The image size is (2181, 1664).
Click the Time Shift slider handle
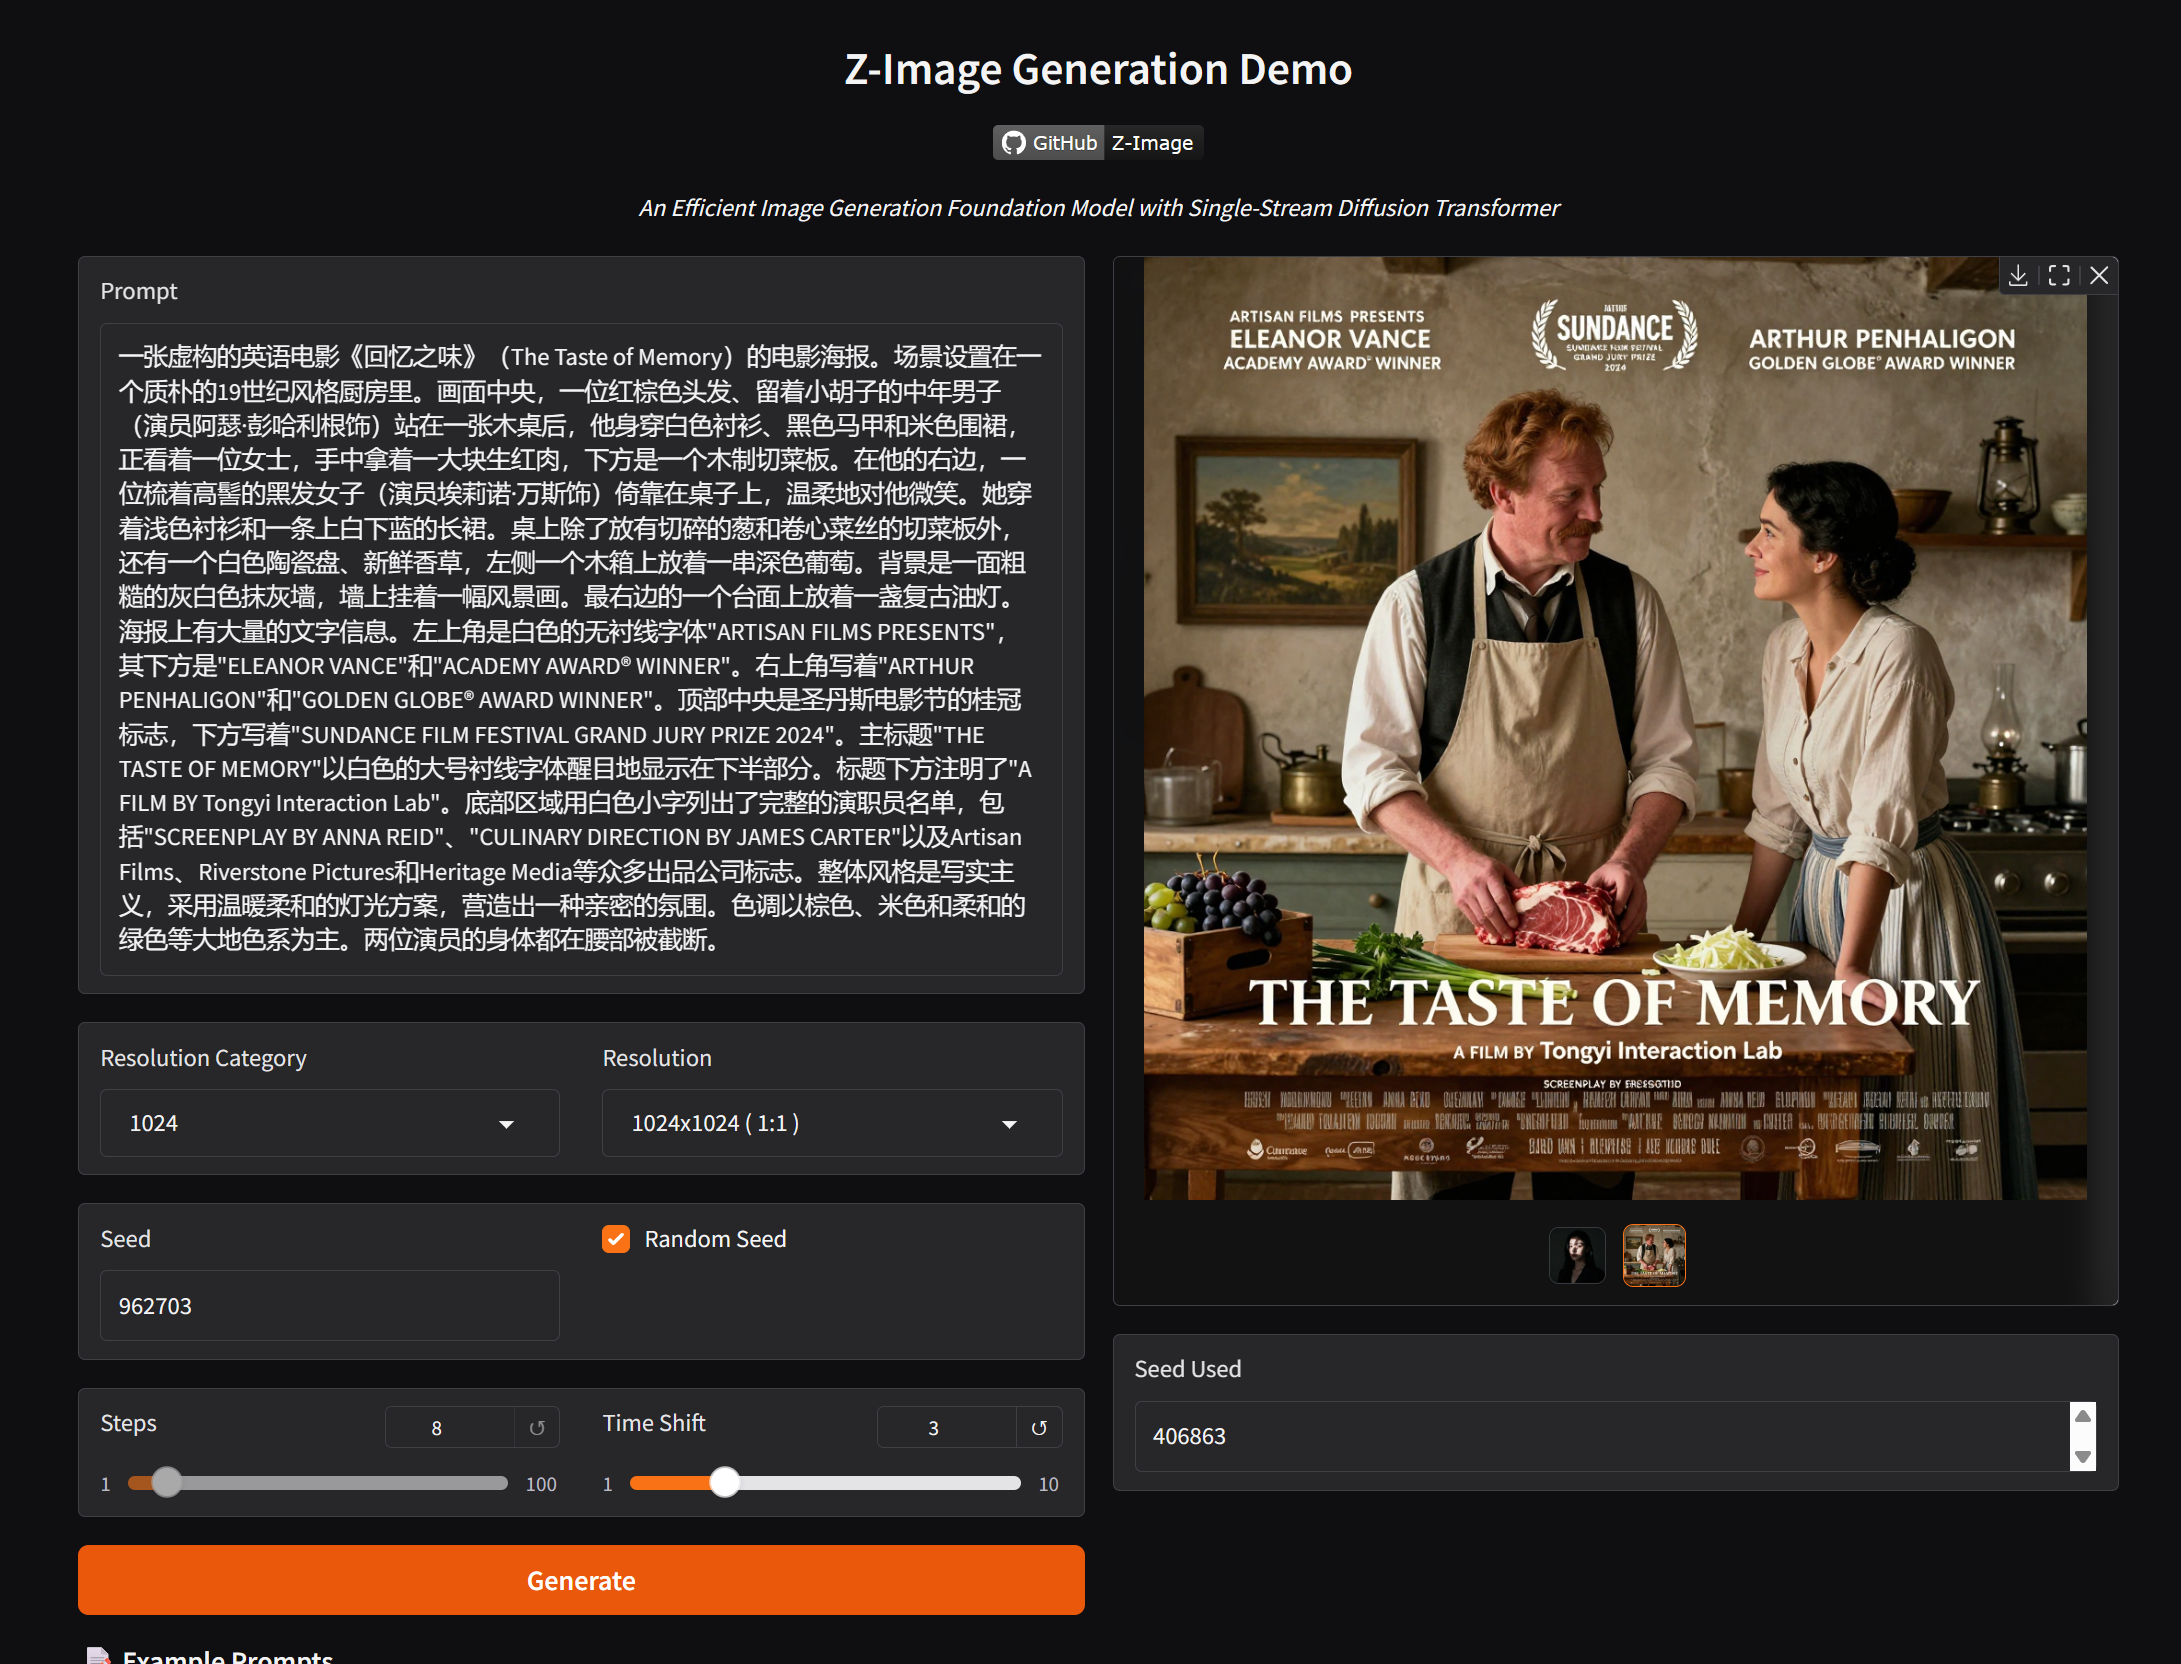[725, 1482]
